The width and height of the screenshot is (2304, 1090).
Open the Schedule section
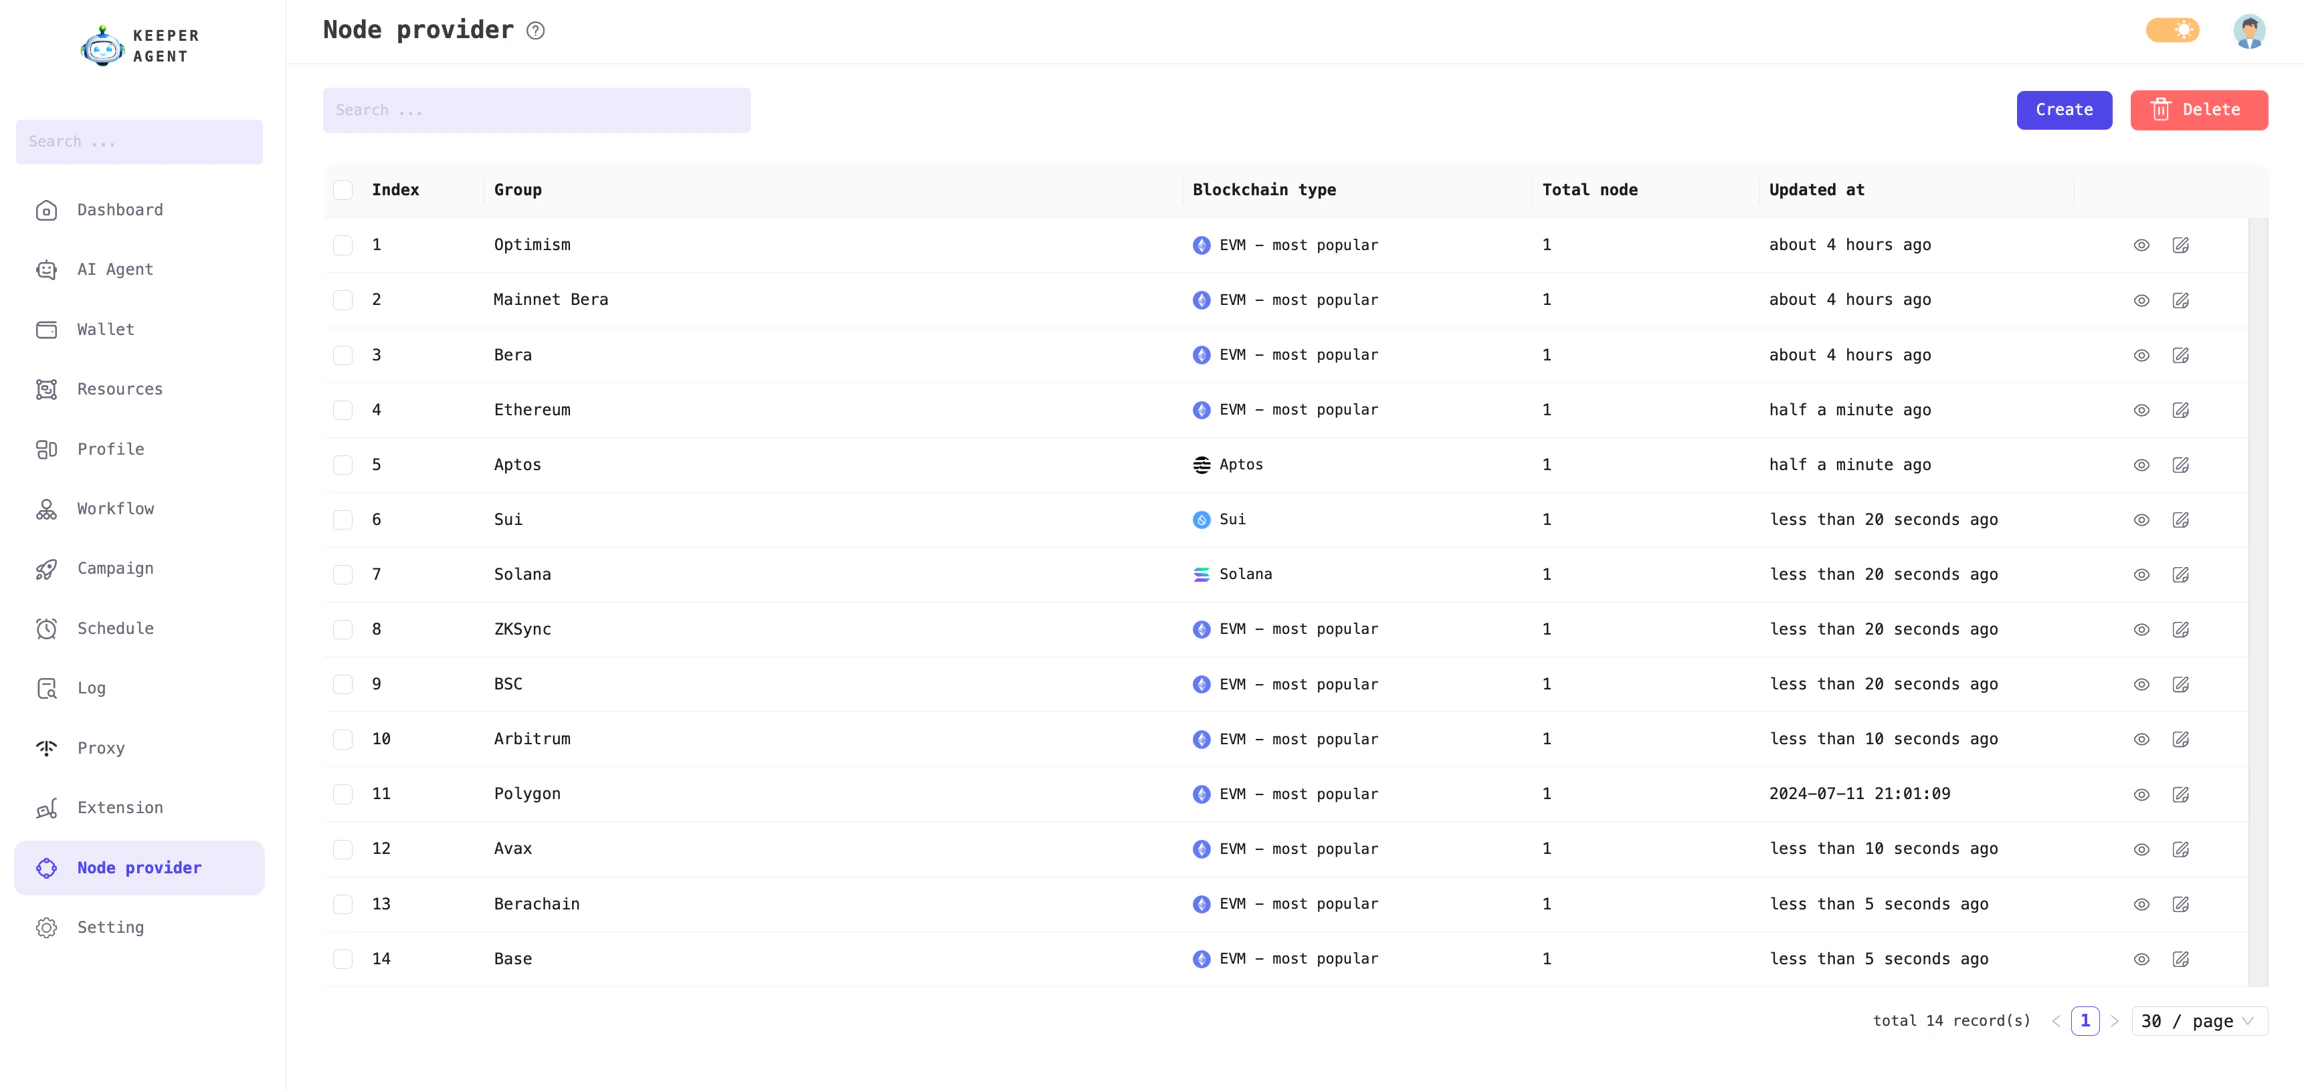[114, 628]
